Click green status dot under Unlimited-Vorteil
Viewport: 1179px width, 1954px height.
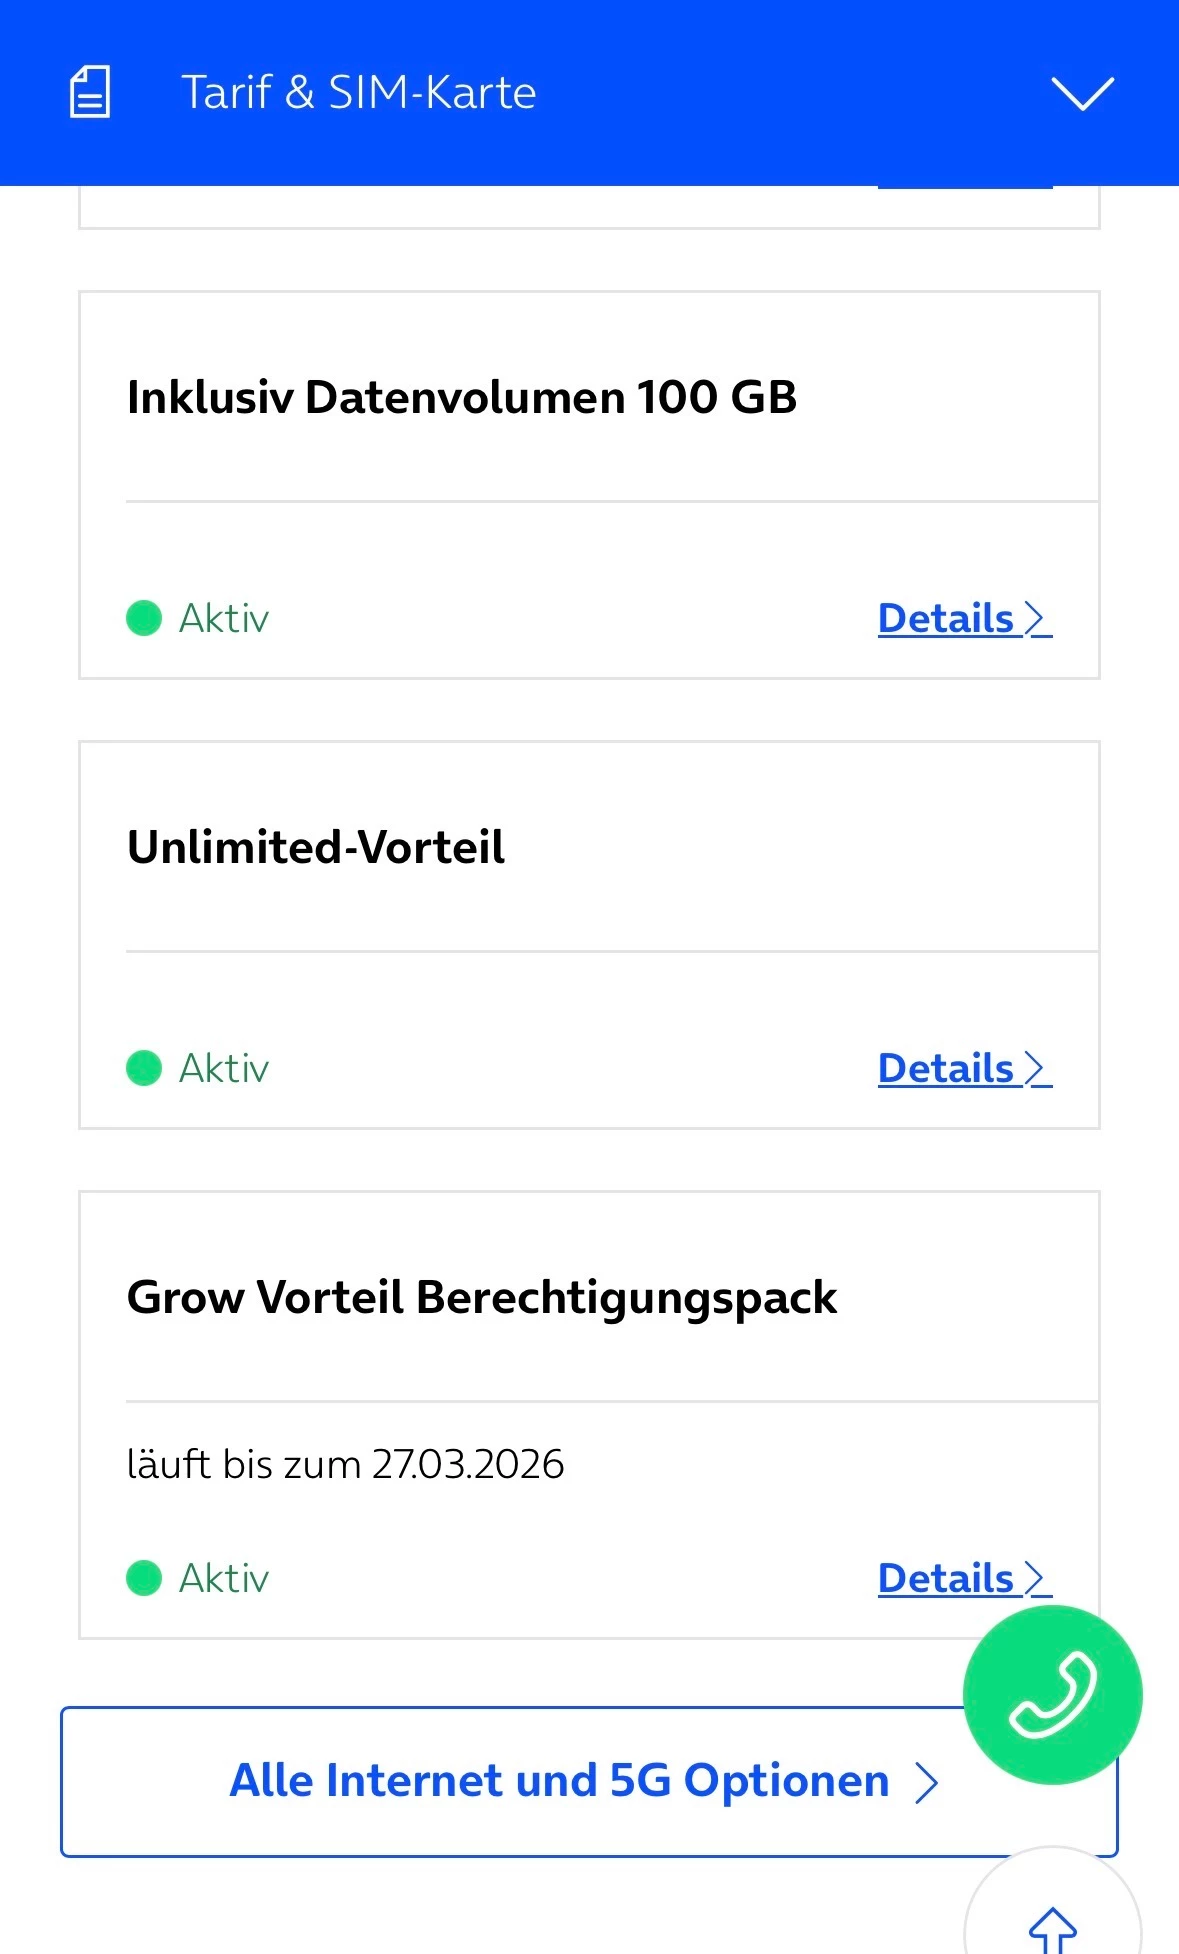(144, 1068)
